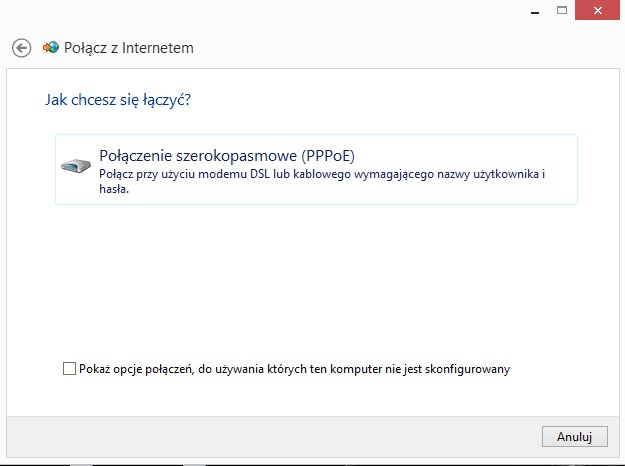This screenshot has height=466, width=625.
Task: Maximize the connection wizard window
Action: click(561, 9)
